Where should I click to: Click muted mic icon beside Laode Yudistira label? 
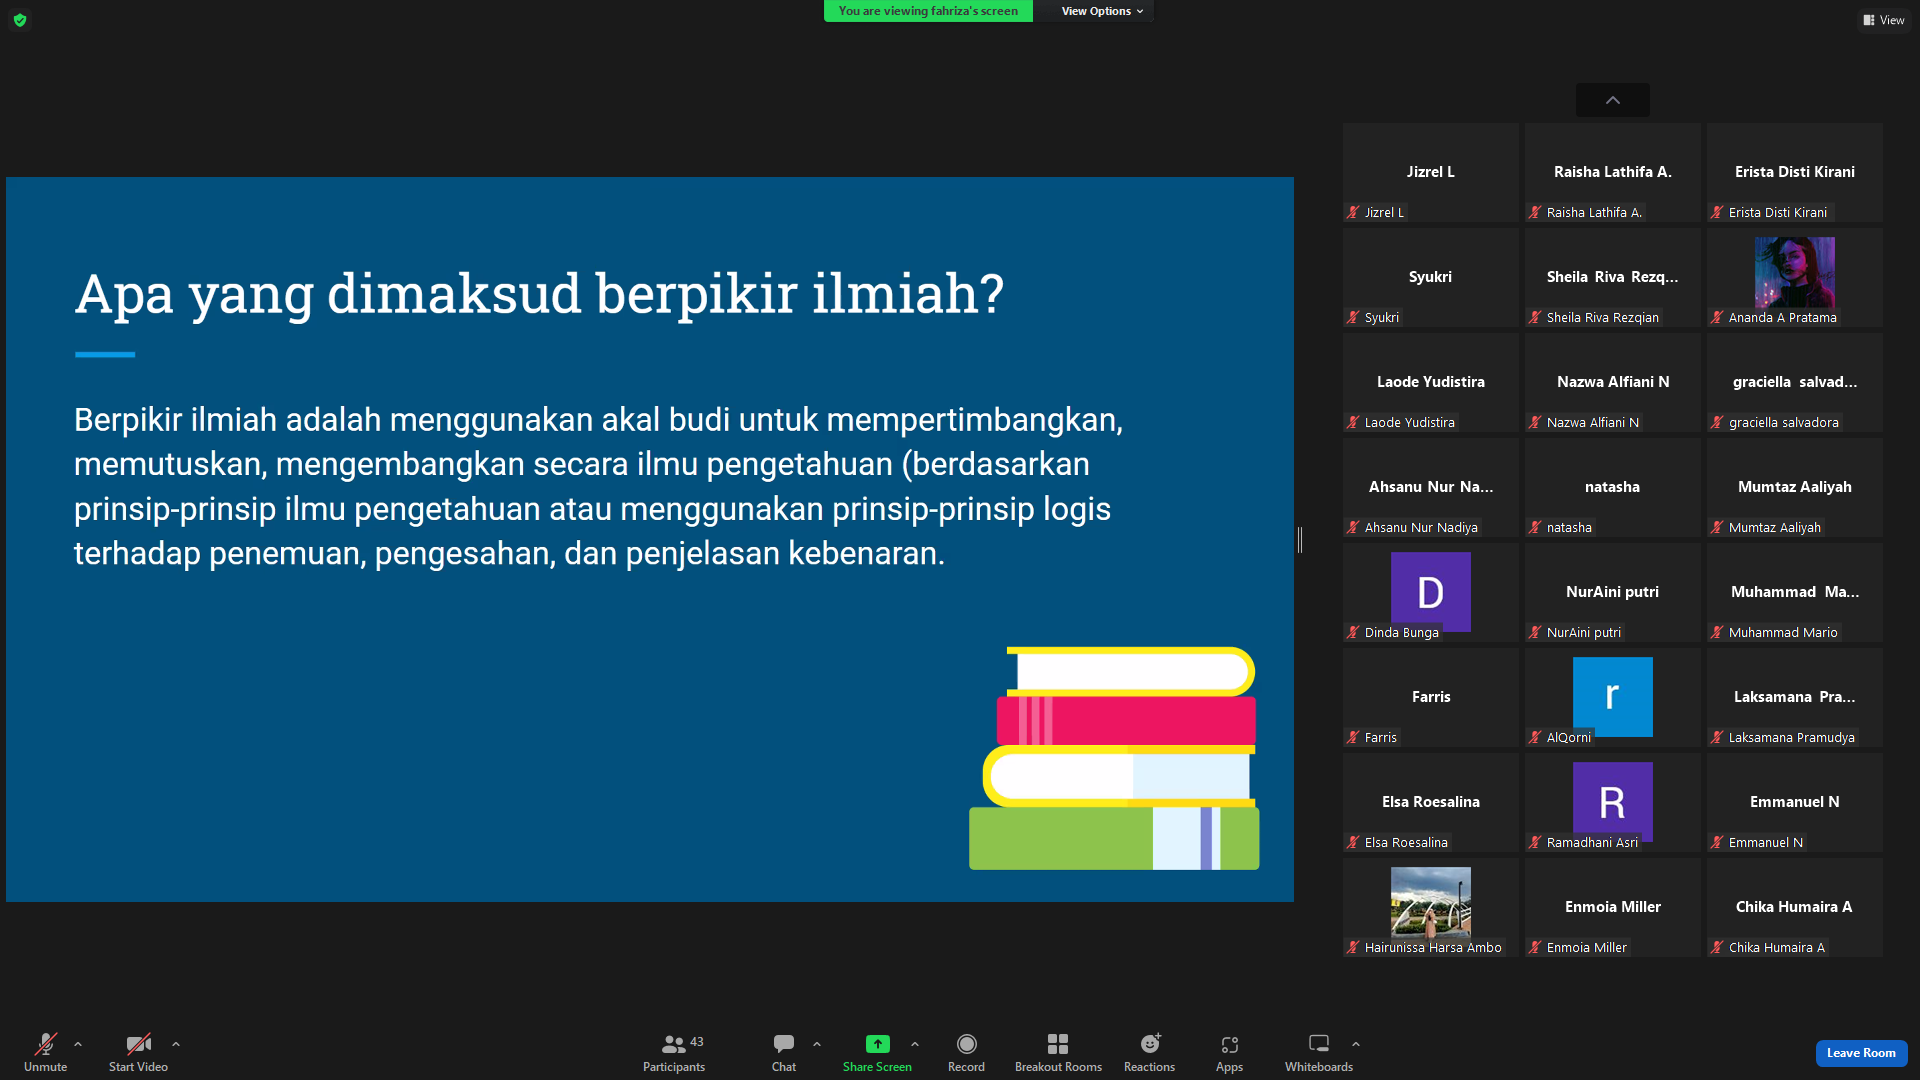(1353, 422)
